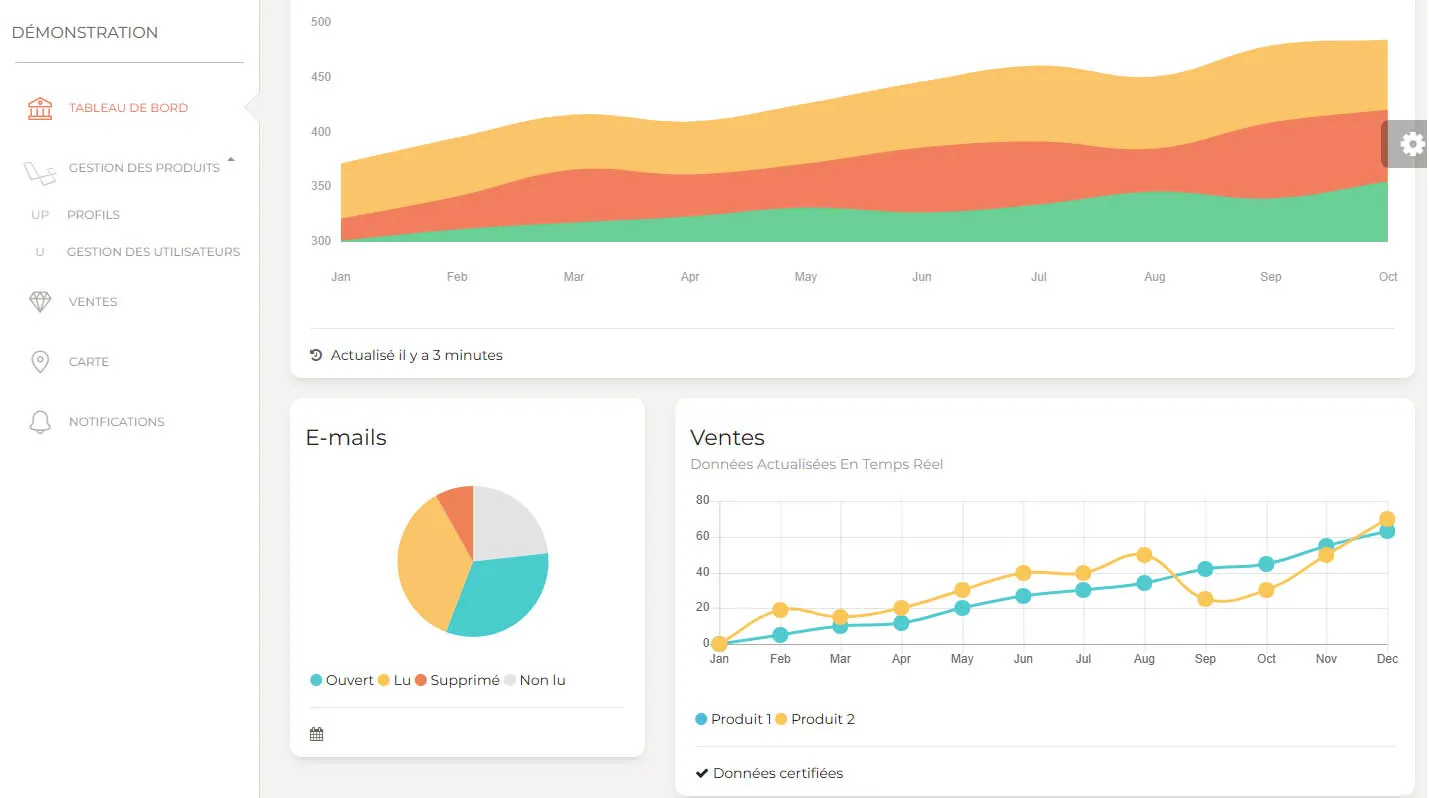Click the calendar icon under E-mails chart
This screenshot has width=1429, height=798.
(317, 735)
